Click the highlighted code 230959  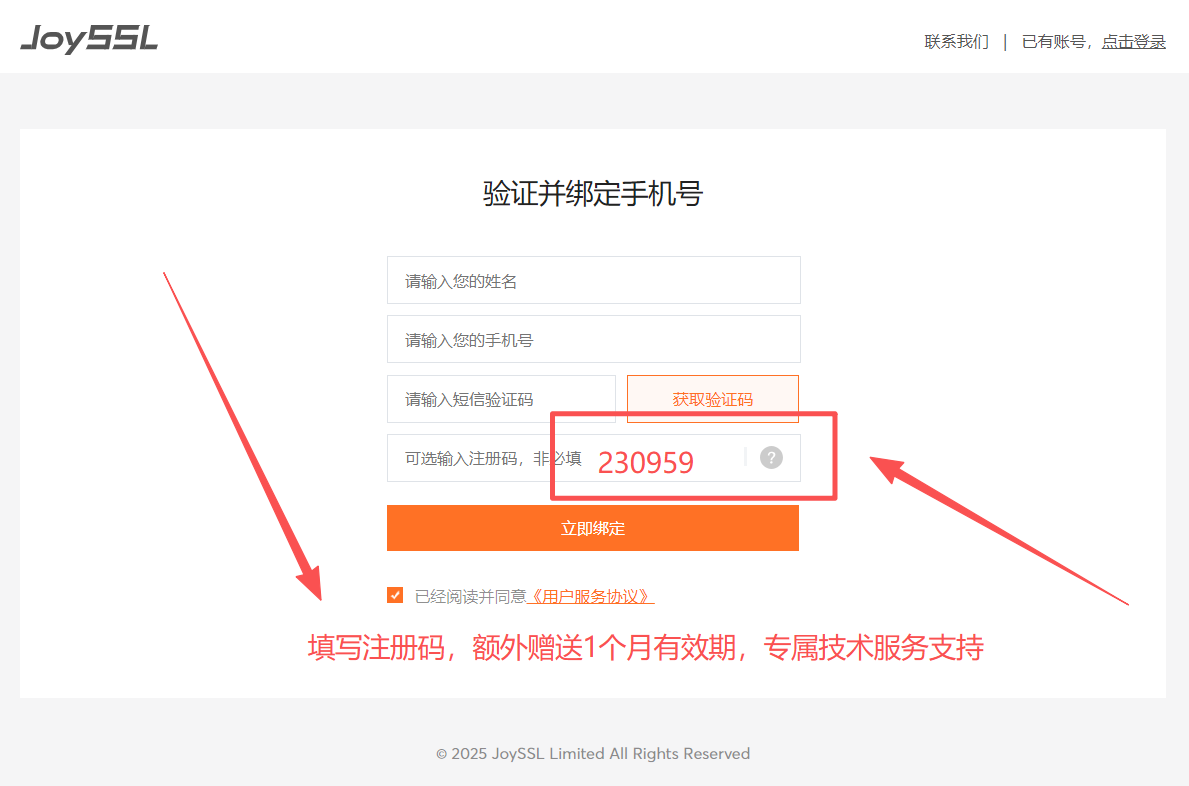[x=646, y=461]
